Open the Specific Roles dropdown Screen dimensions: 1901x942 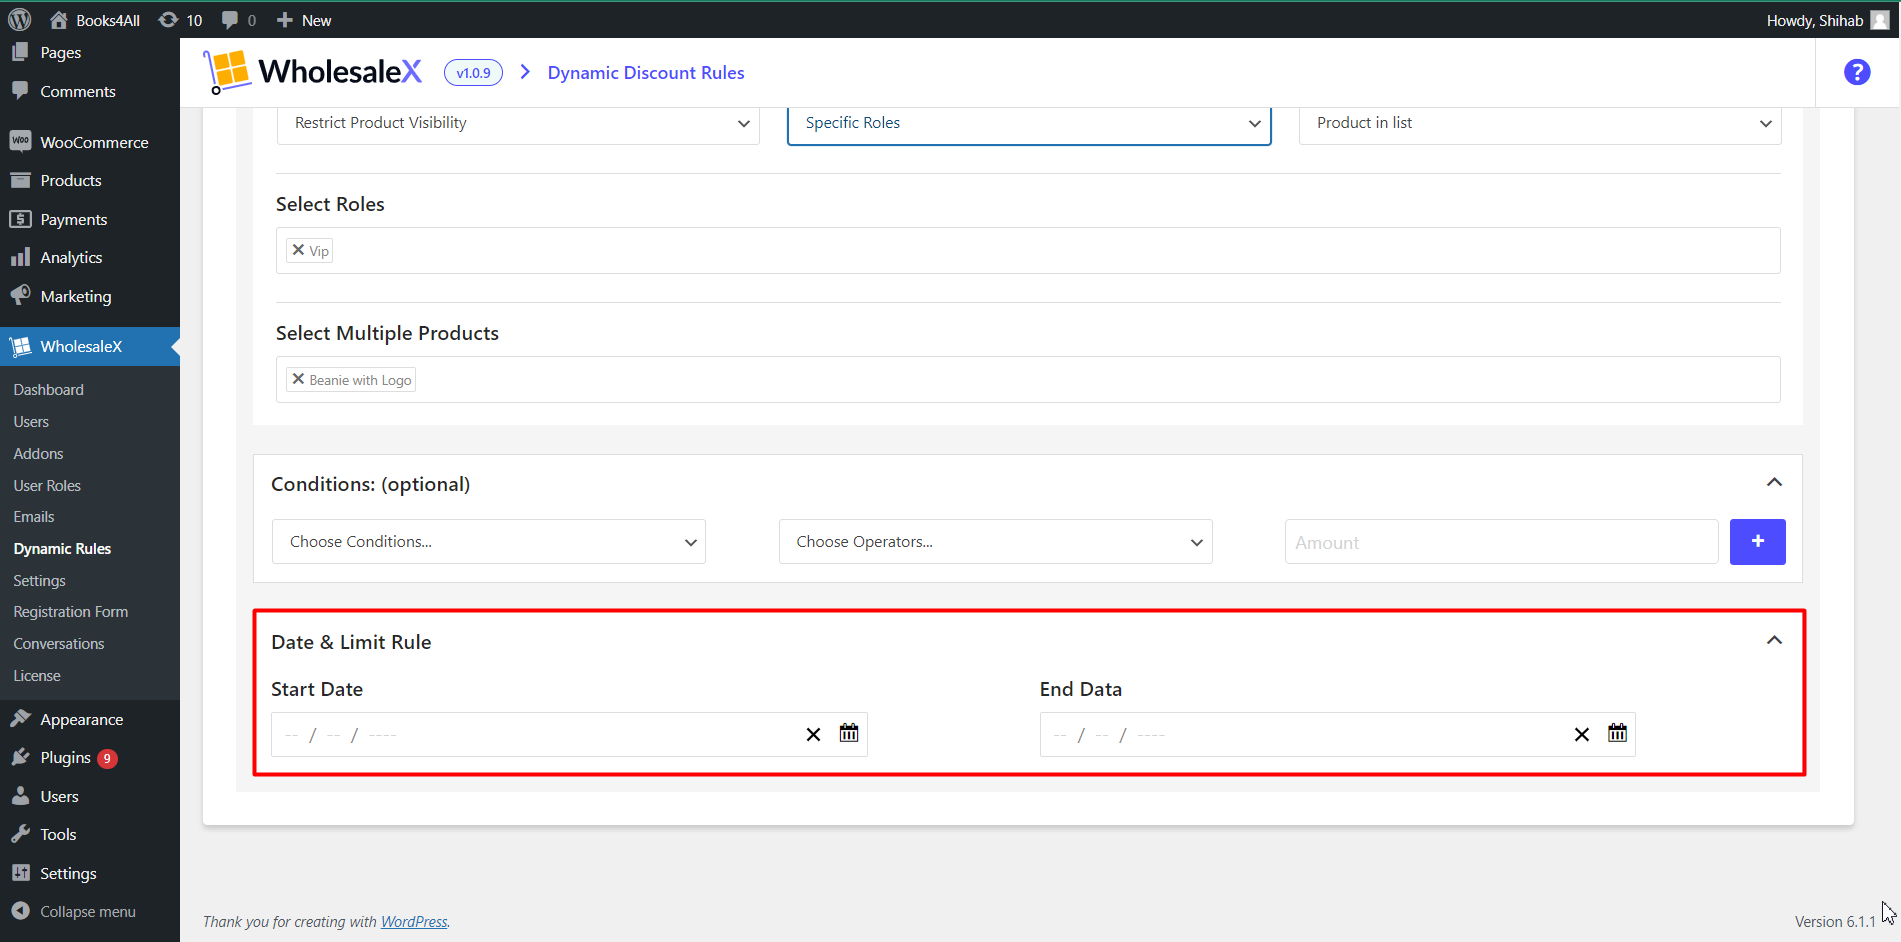[1029, 123]
